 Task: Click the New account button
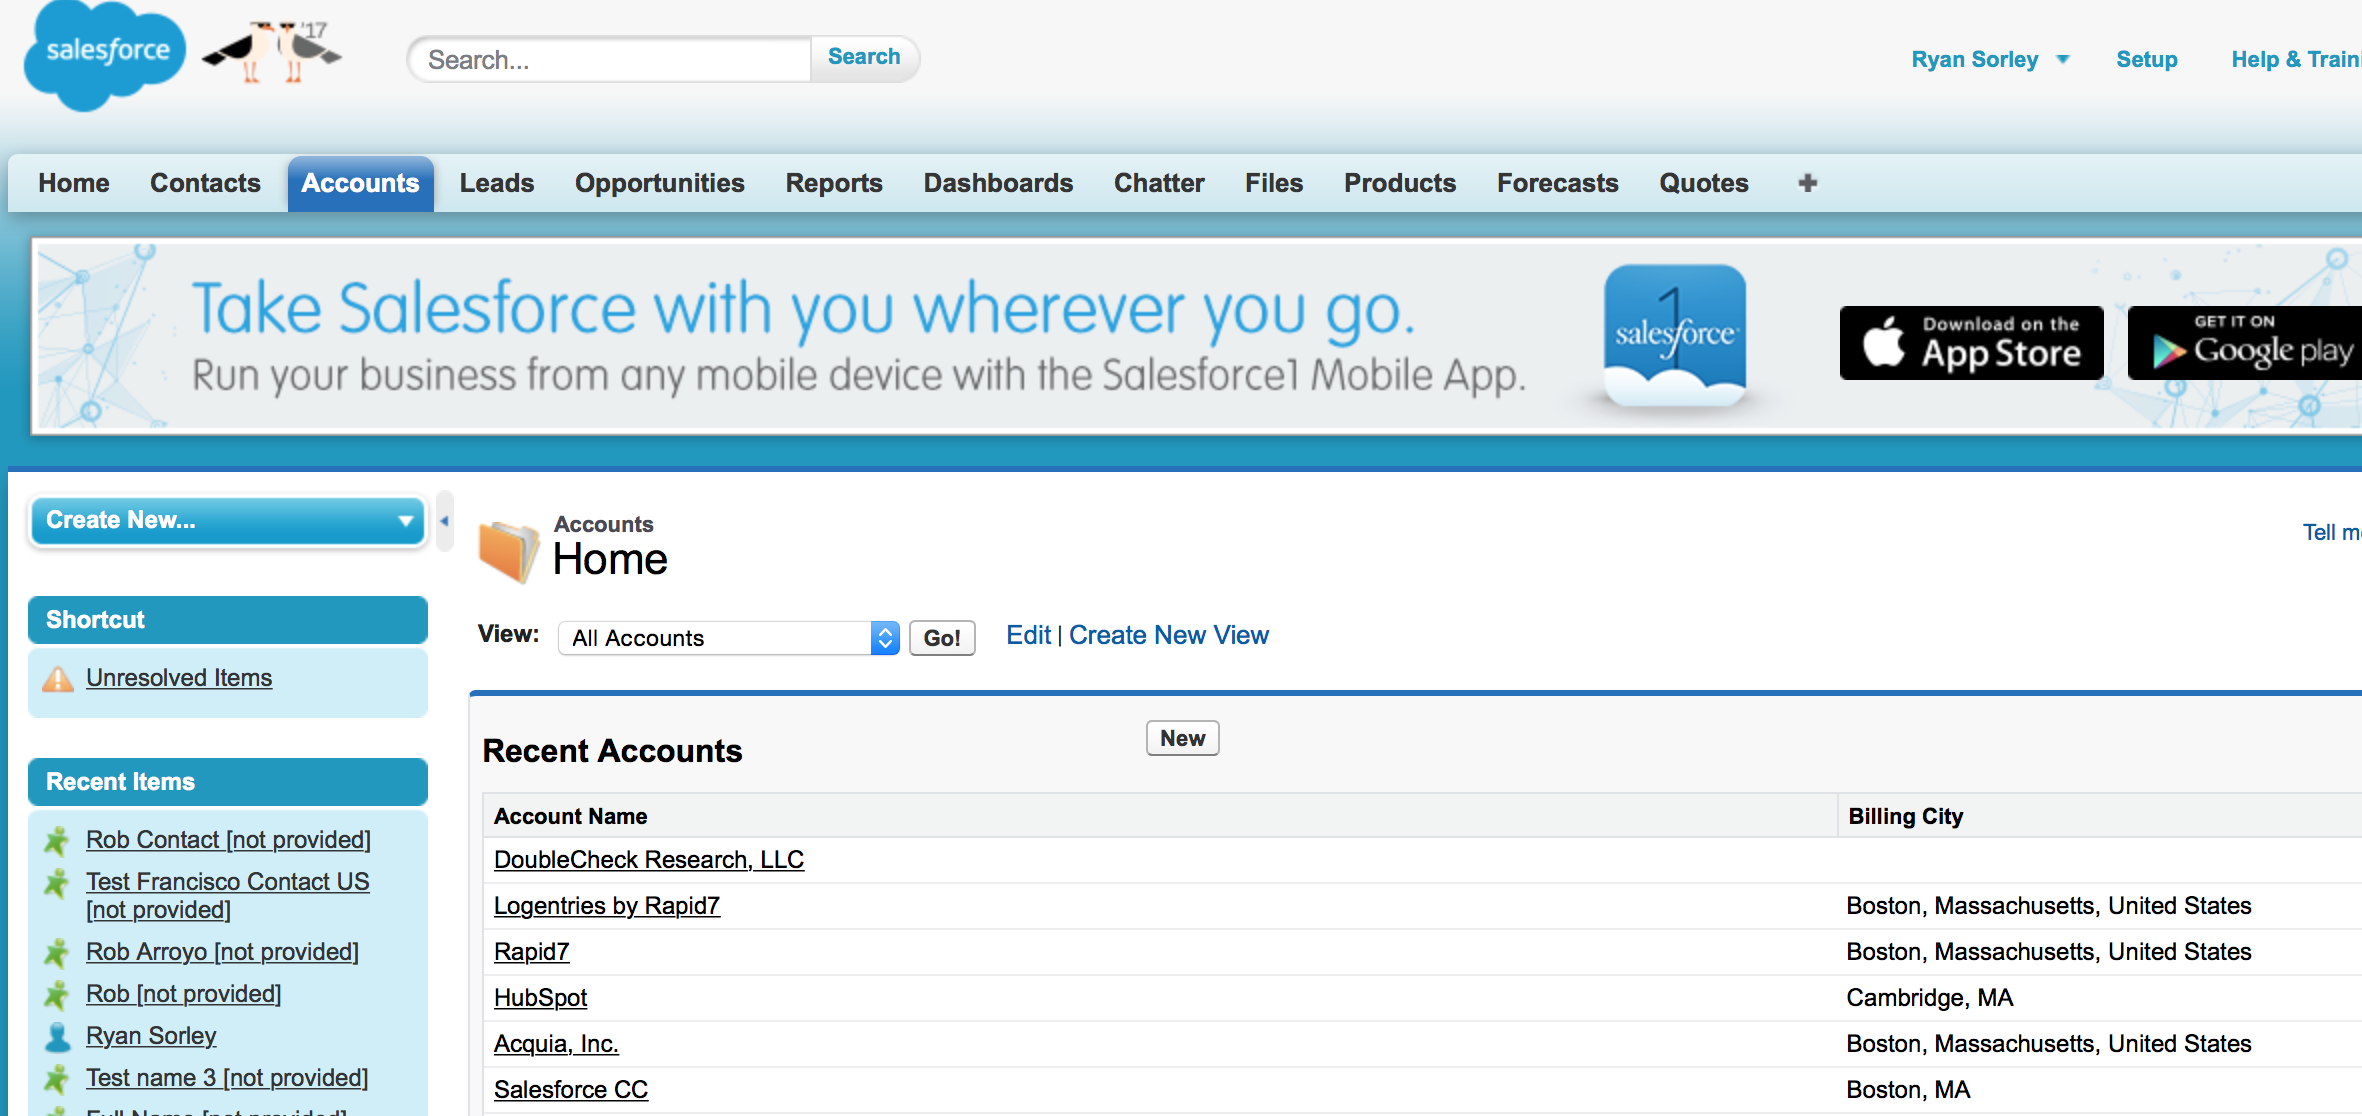coord(1182,739)
